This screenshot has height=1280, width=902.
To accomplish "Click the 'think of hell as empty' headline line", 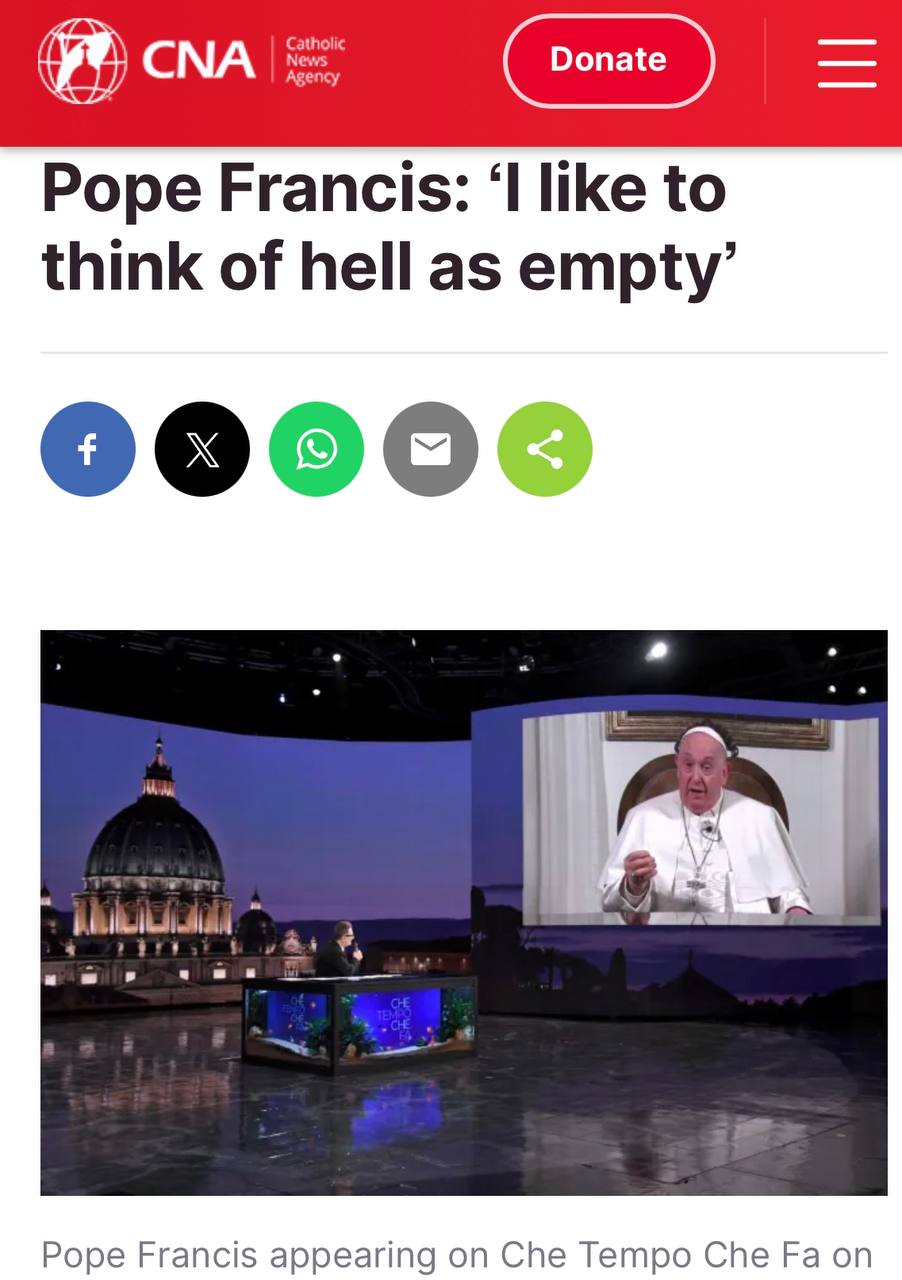I will tap(389, 268).
